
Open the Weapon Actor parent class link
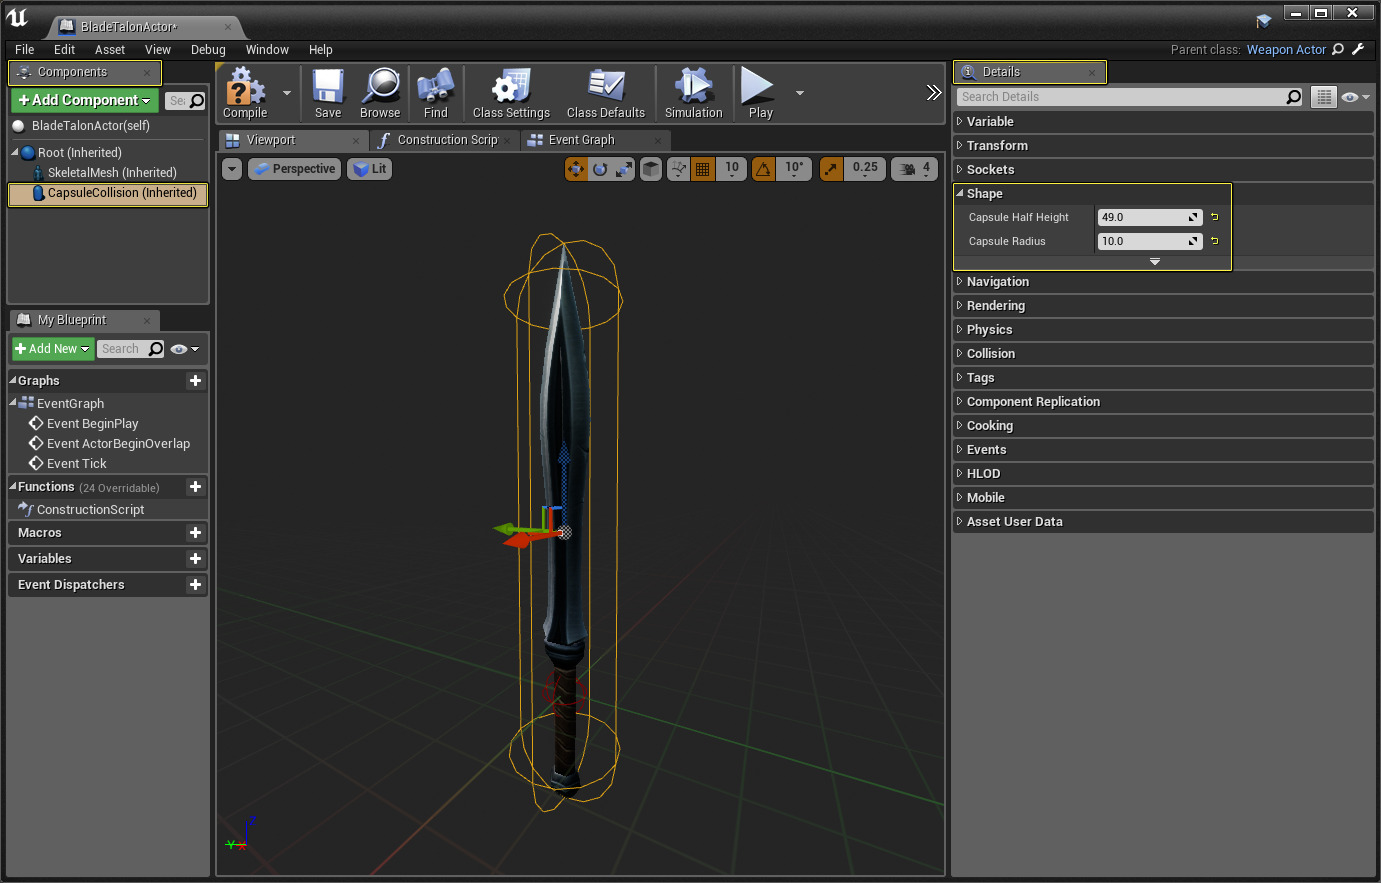pyautogui.click(x=1286, y=50)
